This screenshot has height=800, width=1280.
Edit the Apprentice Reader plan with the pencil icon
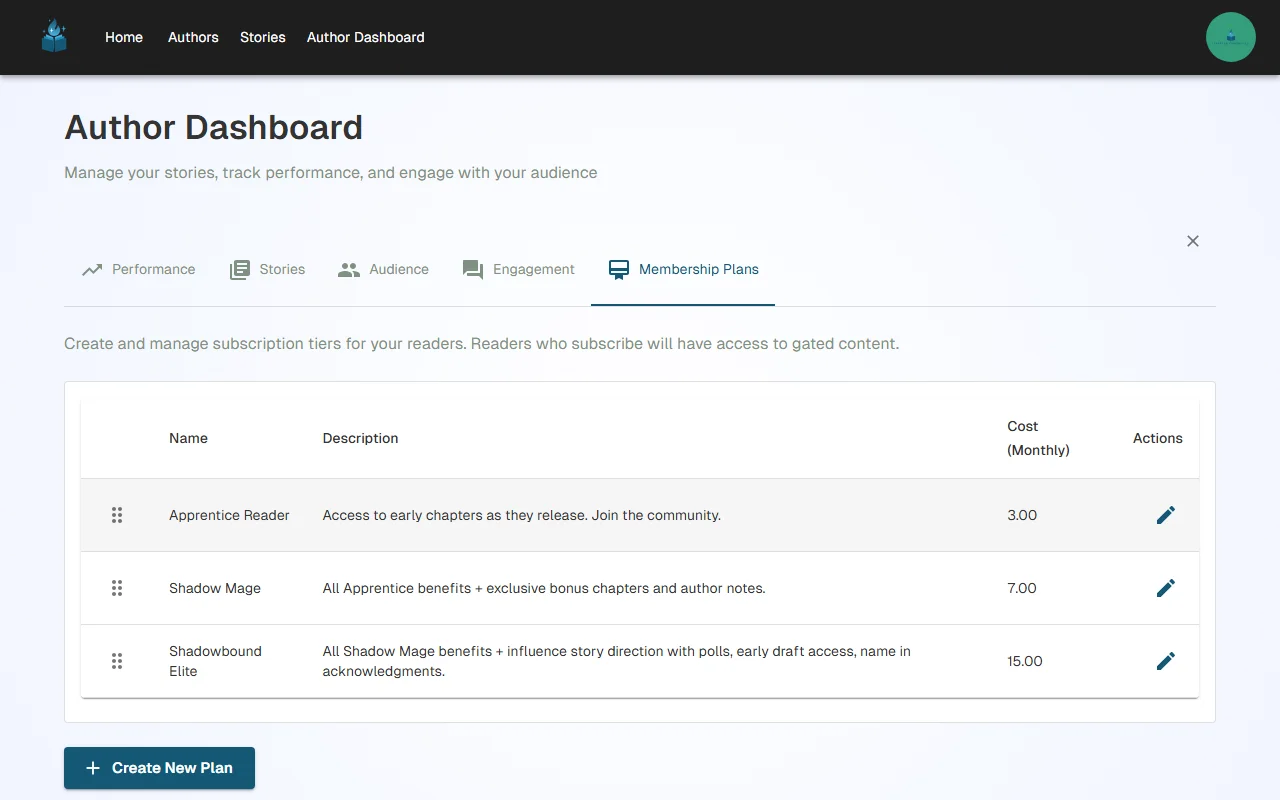click(x=1165, y=515)
